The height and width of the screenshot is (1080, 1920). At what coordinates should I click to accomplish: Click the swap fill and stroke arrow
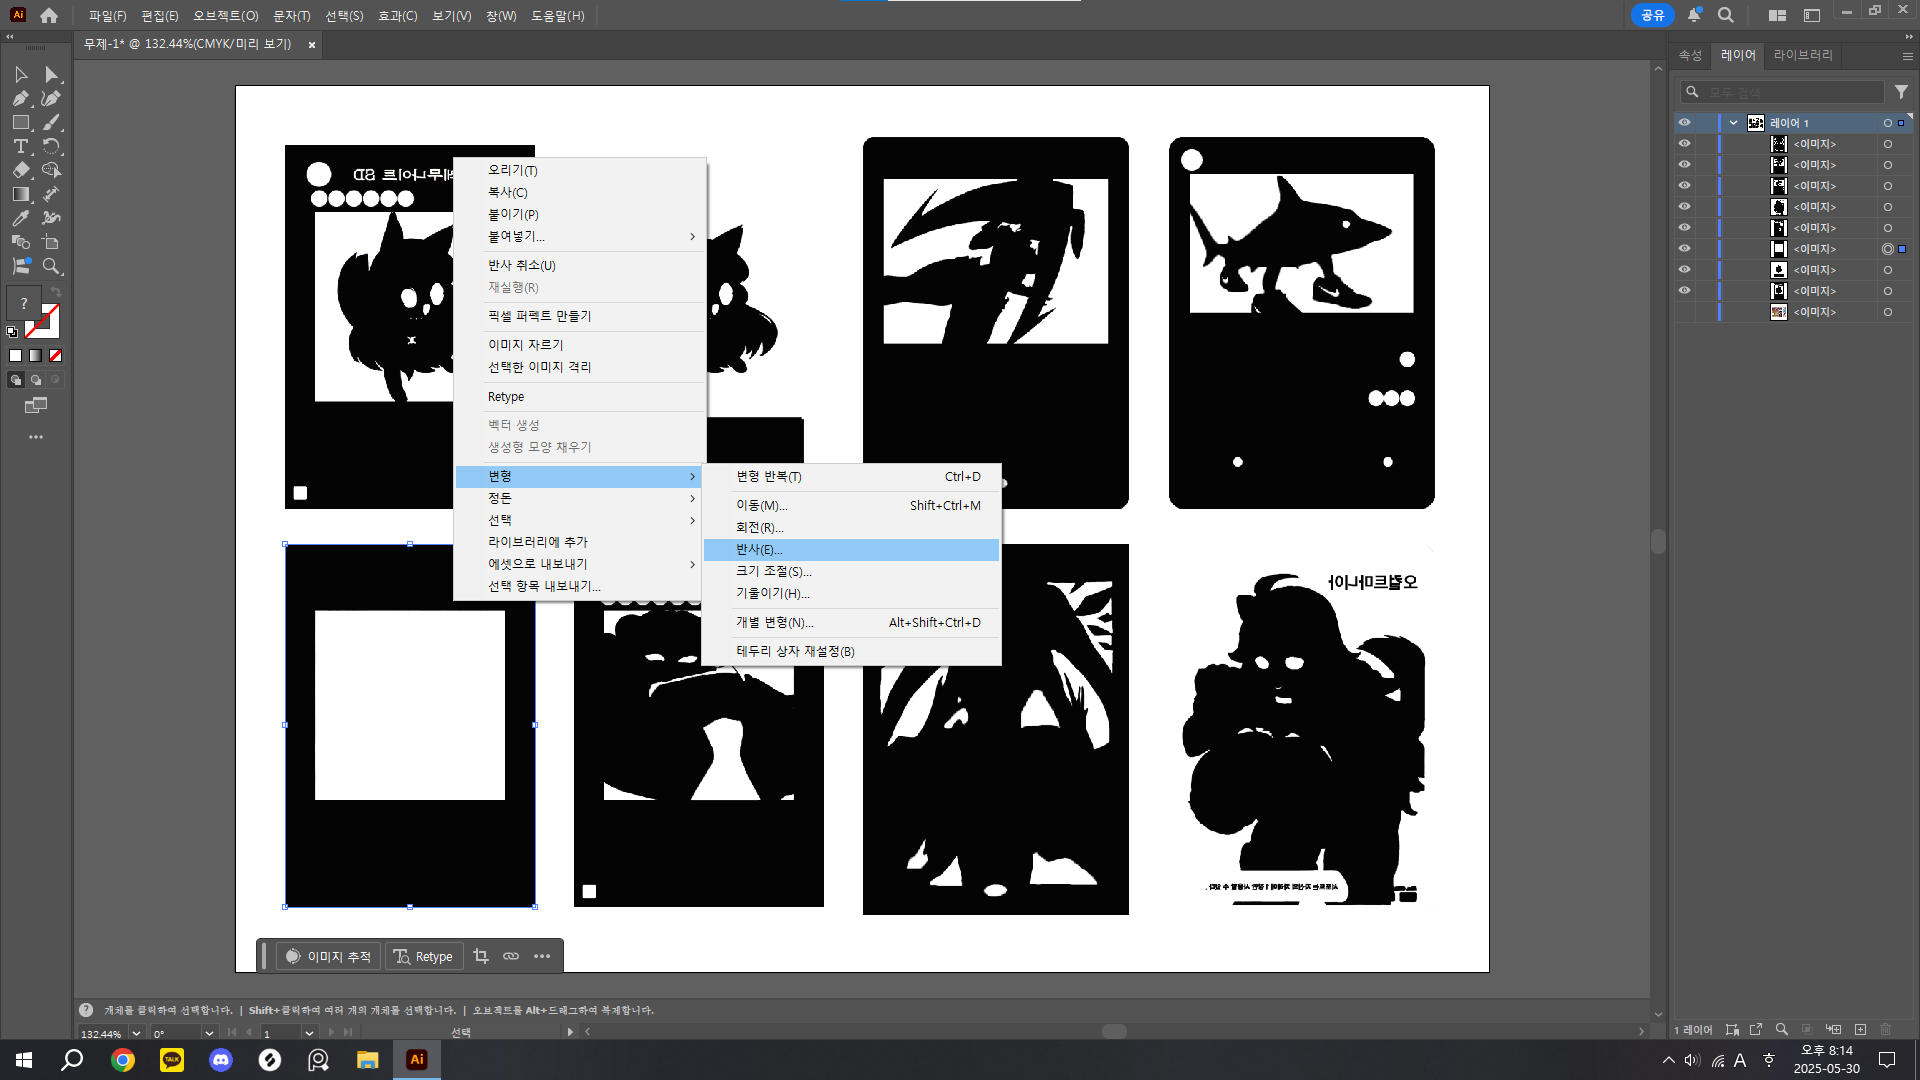[x=56, y=292]
